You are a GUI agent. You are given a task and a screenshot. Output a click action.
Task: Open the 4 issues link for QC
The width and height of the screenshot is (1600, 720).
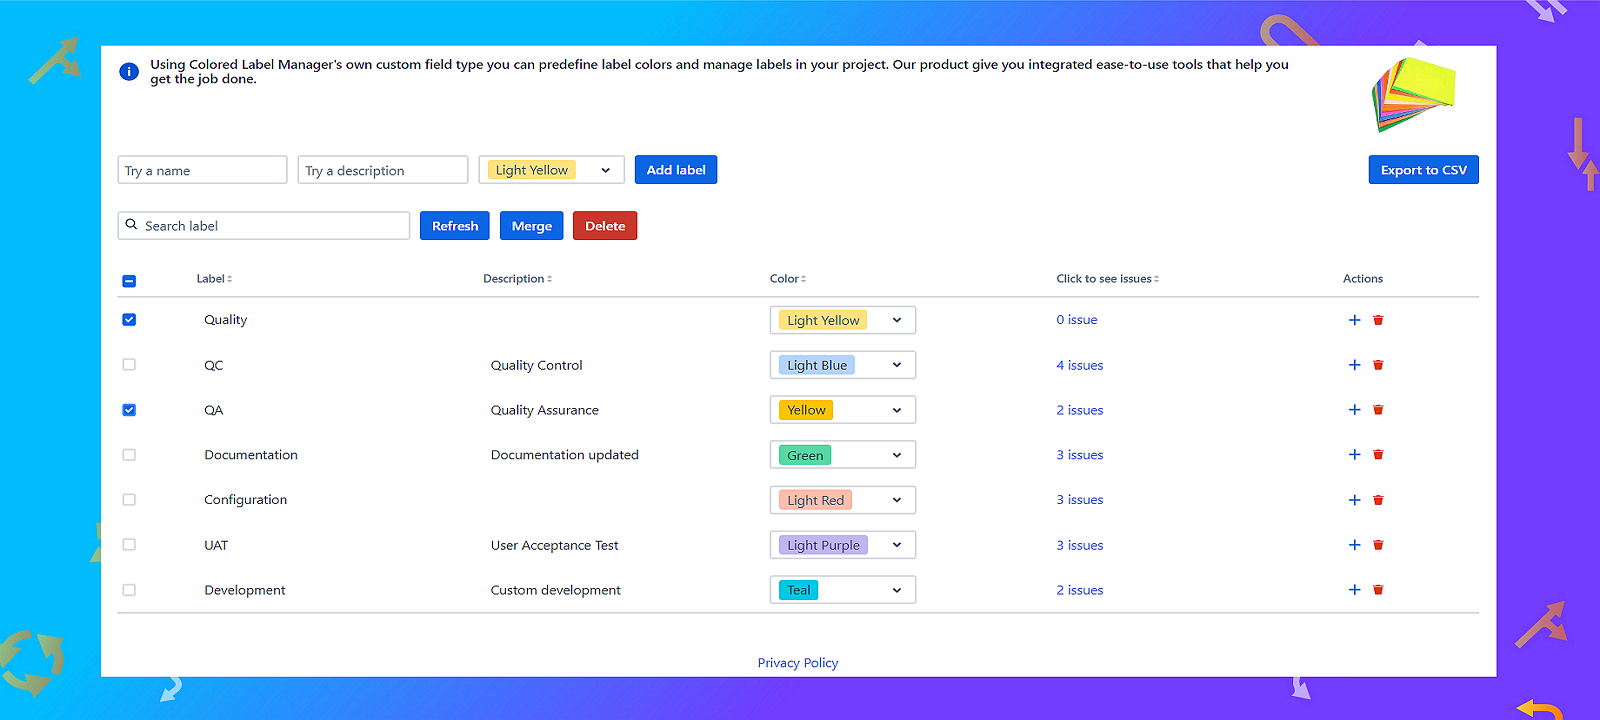pos(1080,365)
